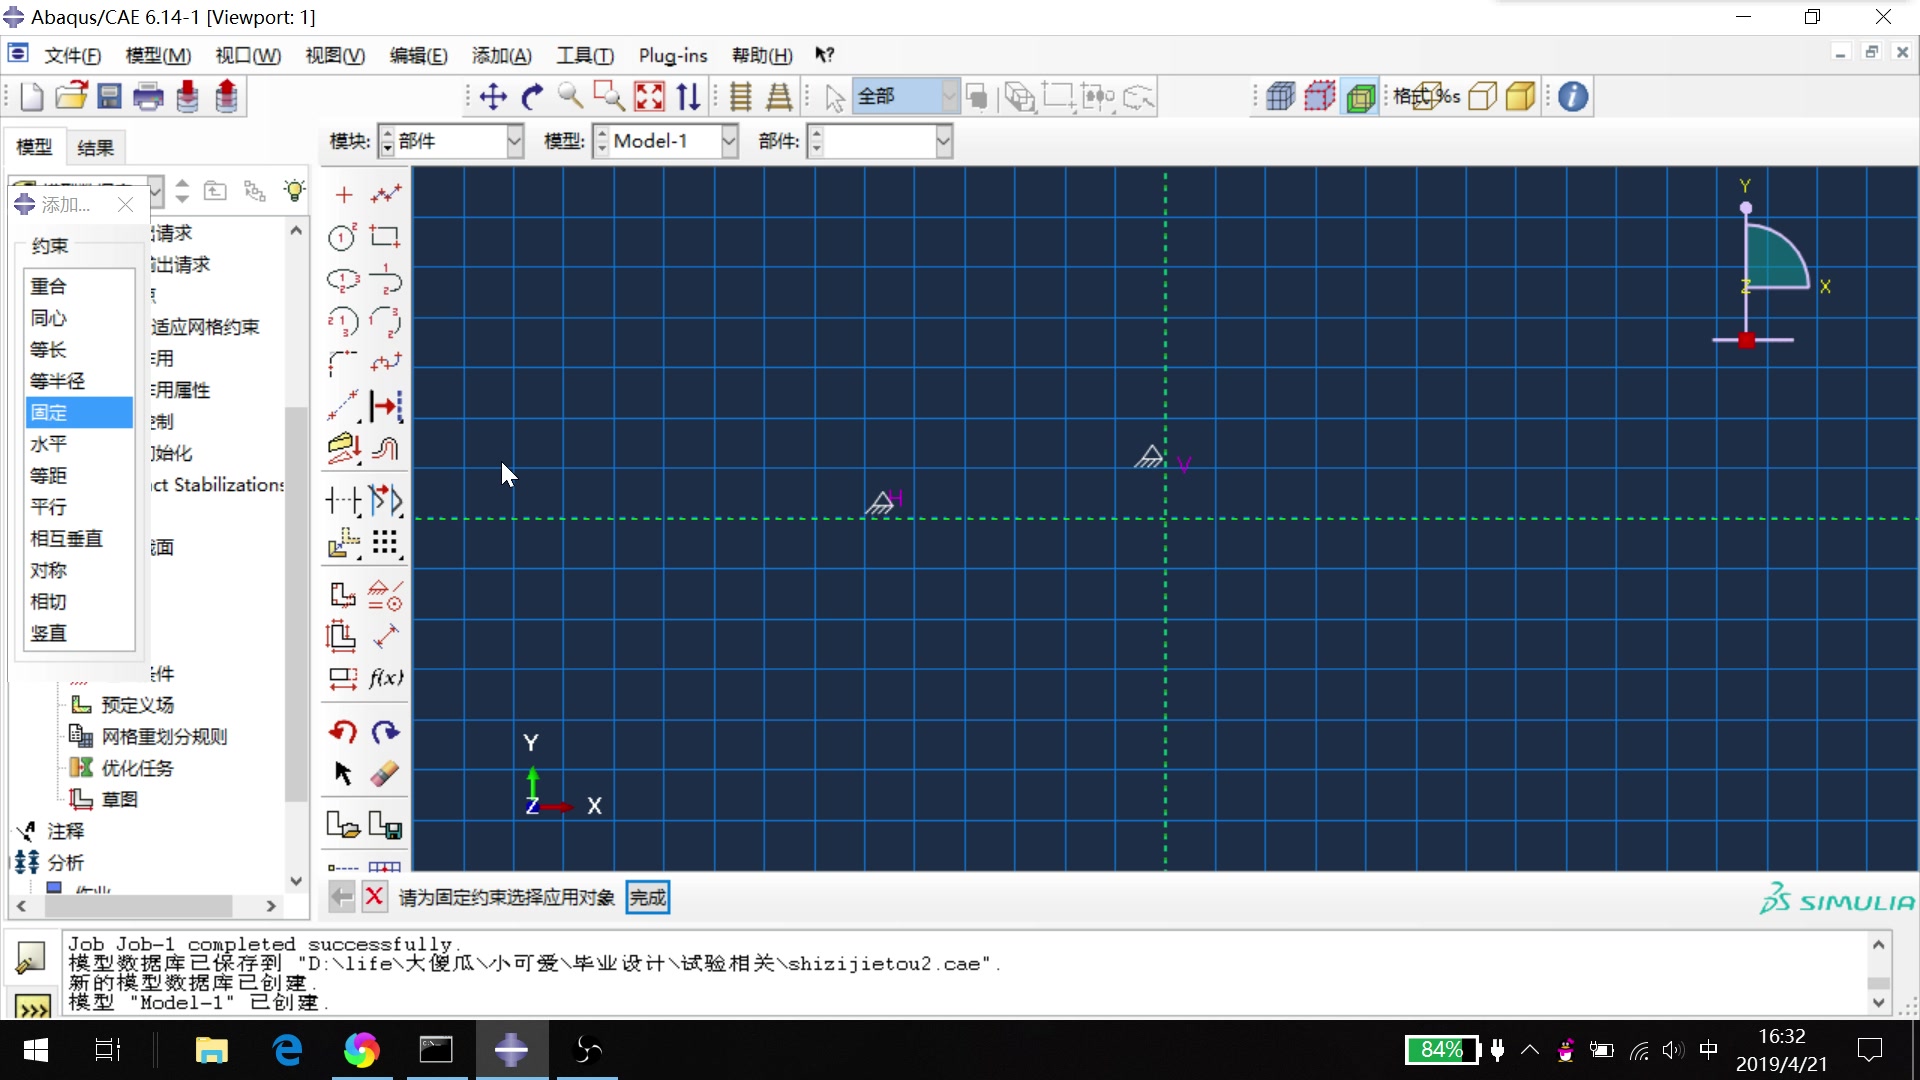Open a file with the folder icon
The image size is (1920, 1080).
[x=71, y=97]
